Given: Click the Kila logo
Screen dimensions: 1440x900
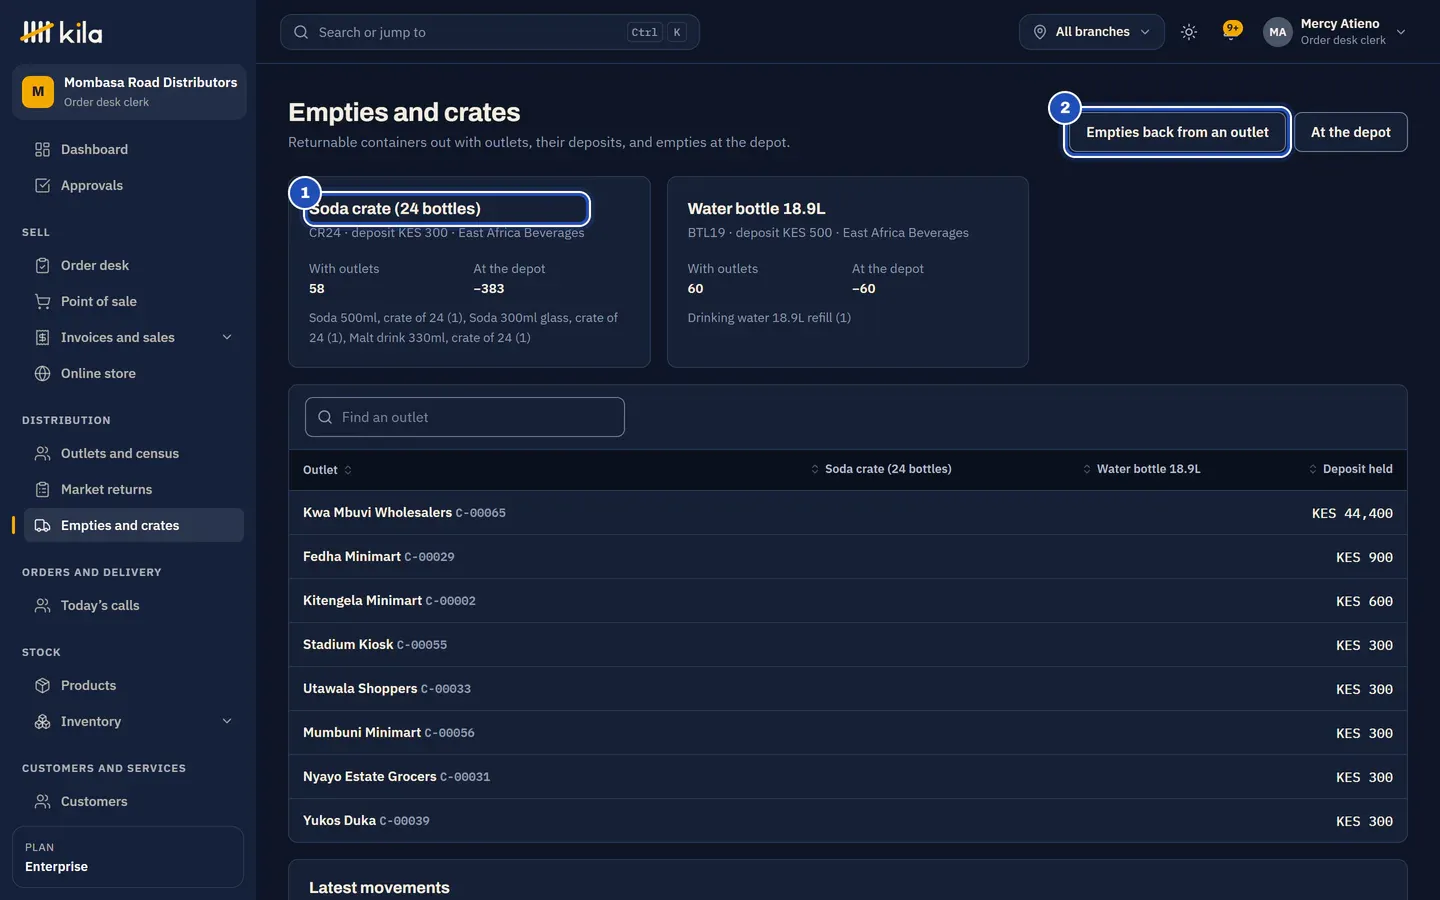Looking at the screenshot, I should point(61,32).
